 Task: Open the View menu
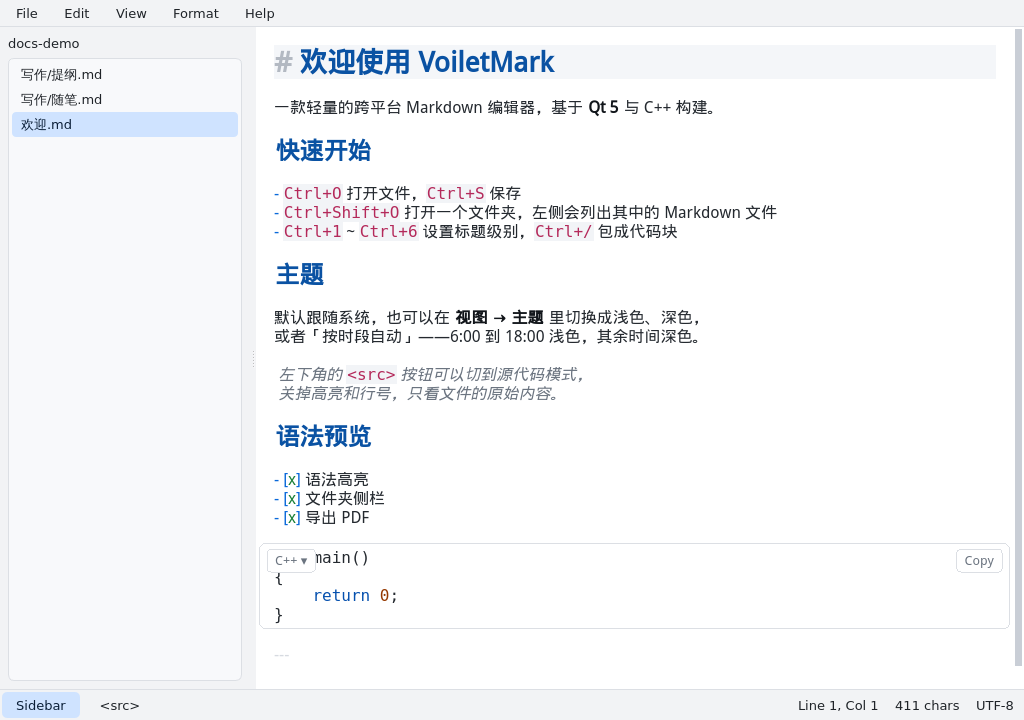pyautogui.click(x=131, y=13)
